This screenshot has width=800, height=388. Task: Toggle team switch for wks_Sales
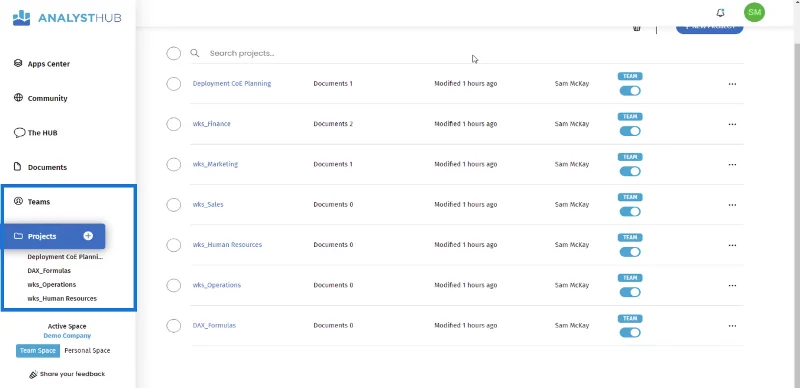coord(630,212)
